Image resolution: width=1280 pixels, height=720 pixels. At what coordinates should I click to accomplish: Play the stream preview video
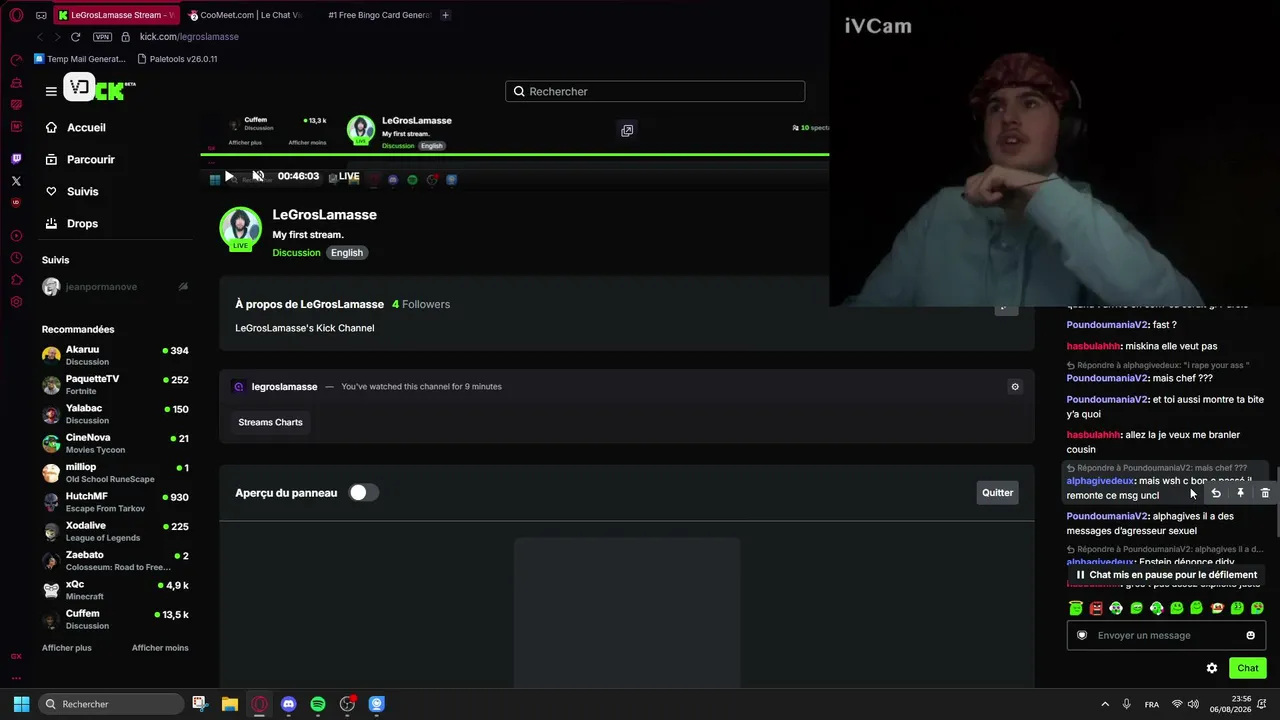click(x=229, y=176)
